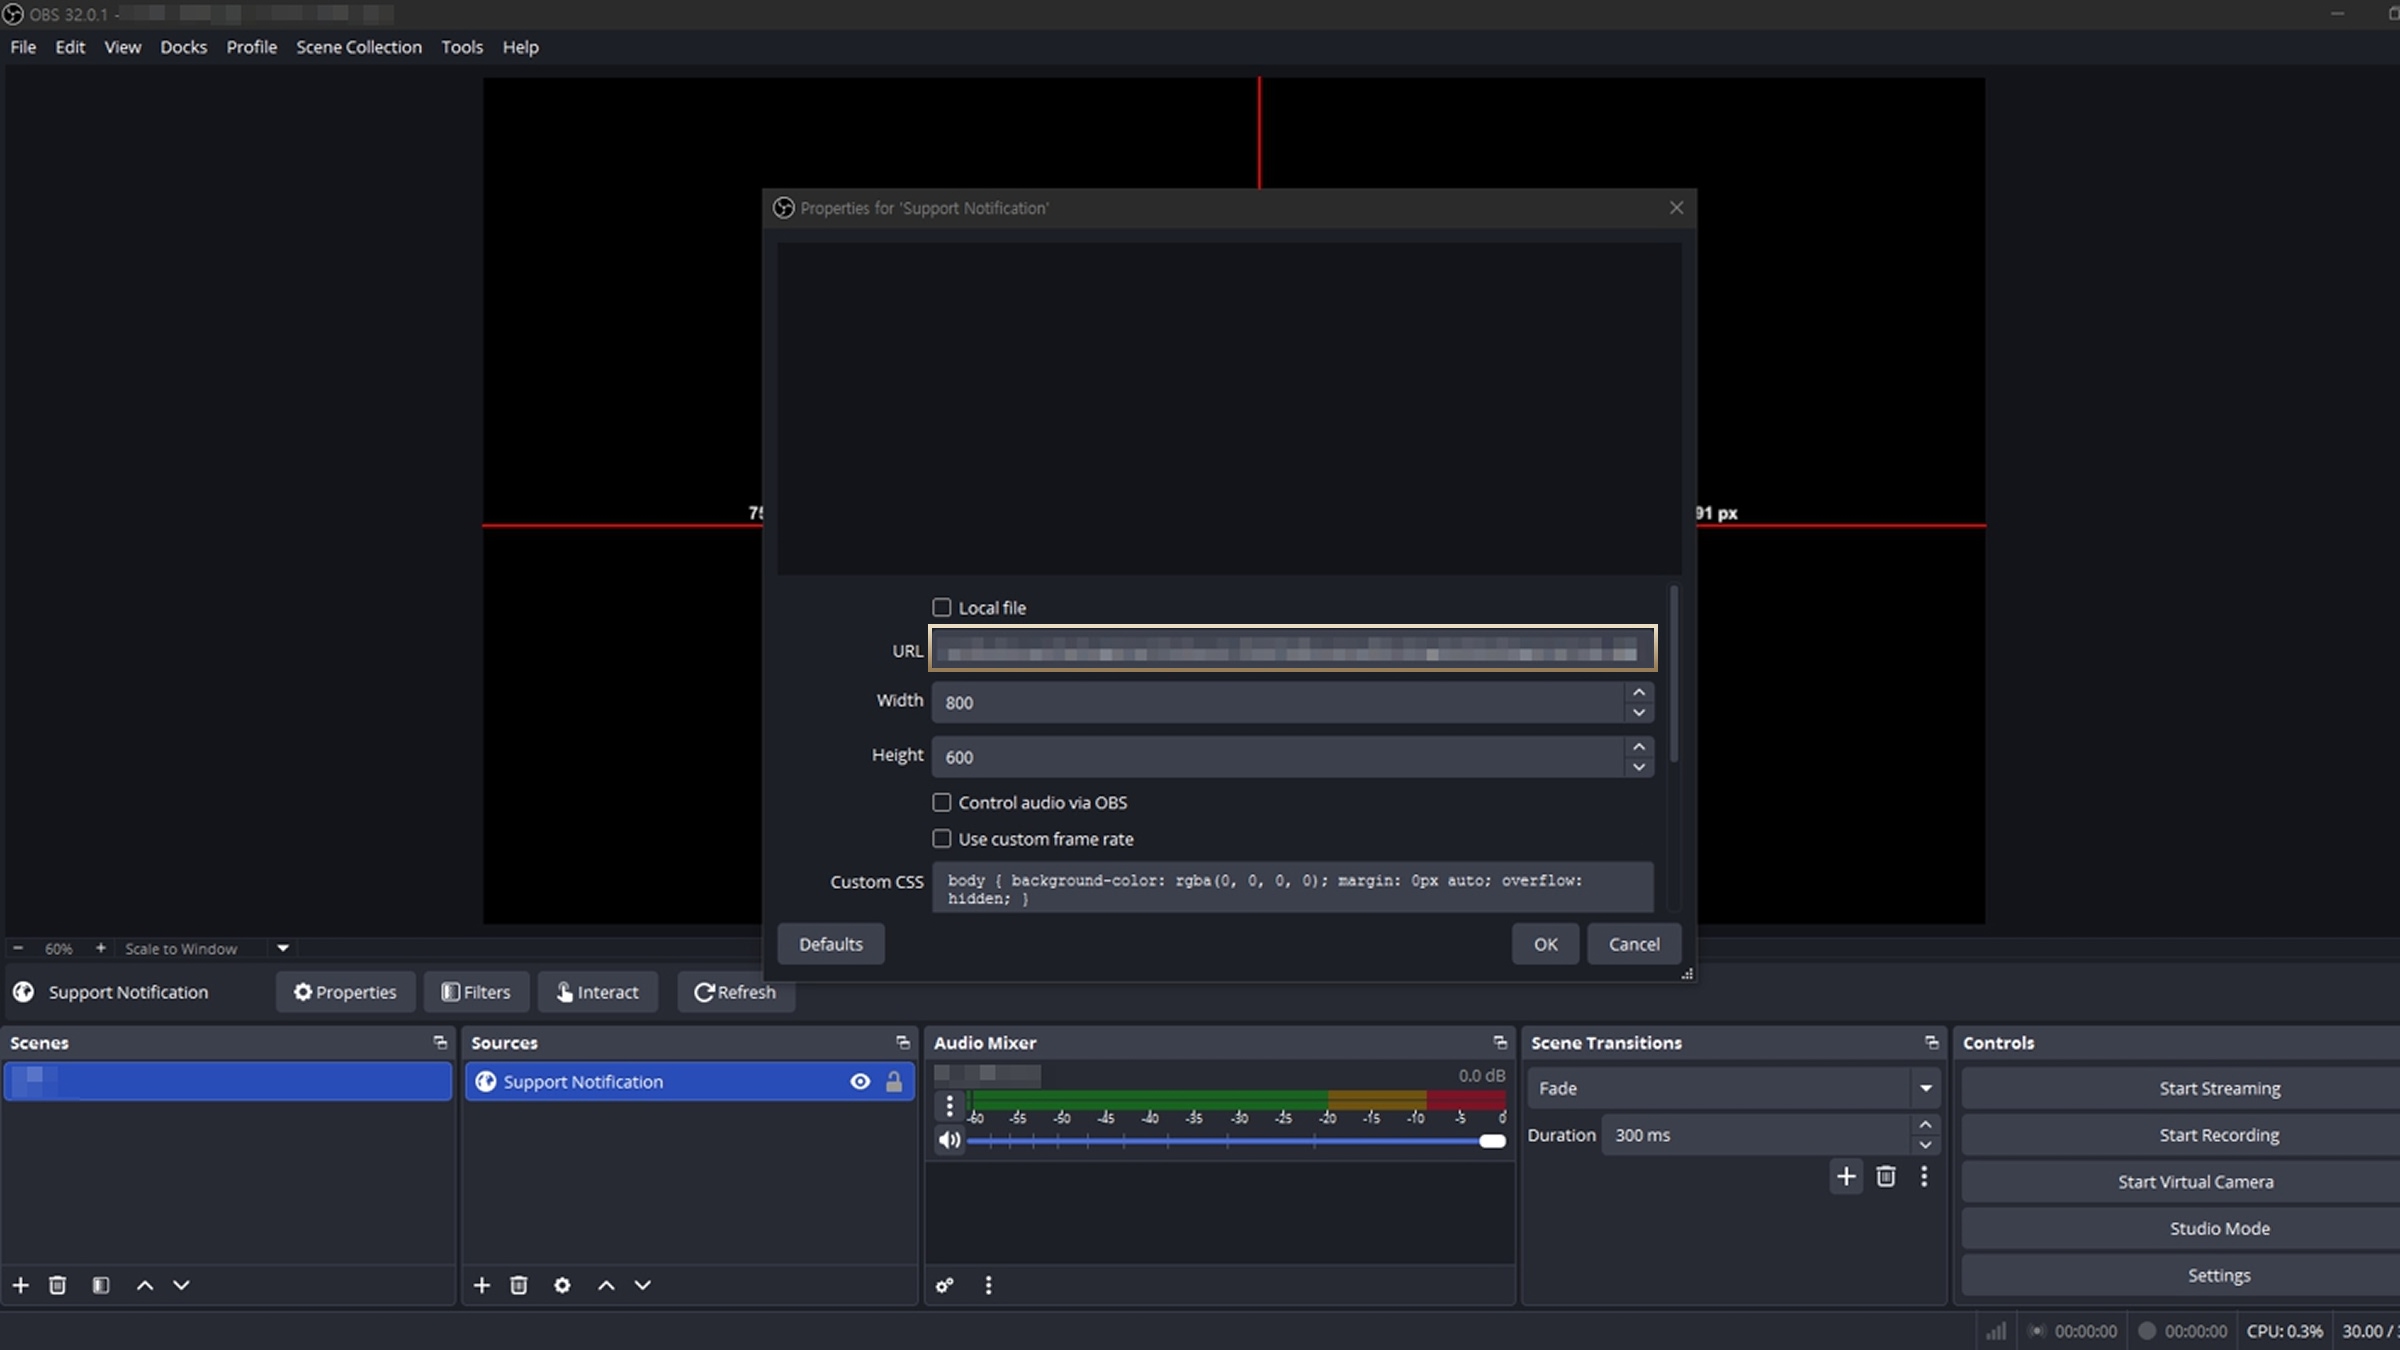Move source down in the Sources list
Screen dimensions: 2400x1350
pos(643,1285)
